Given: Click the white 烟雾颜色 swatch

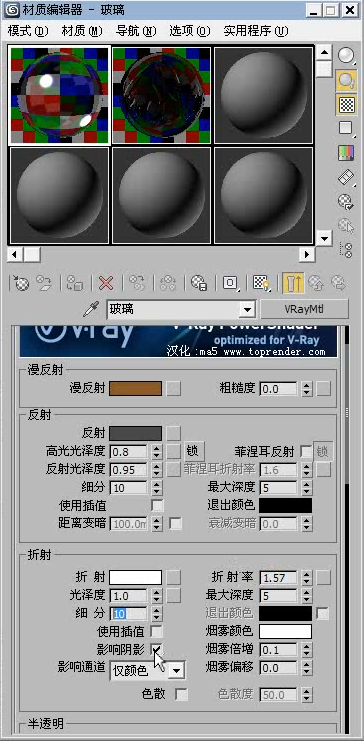Looking at the screenshot, I should pos(285,631).
